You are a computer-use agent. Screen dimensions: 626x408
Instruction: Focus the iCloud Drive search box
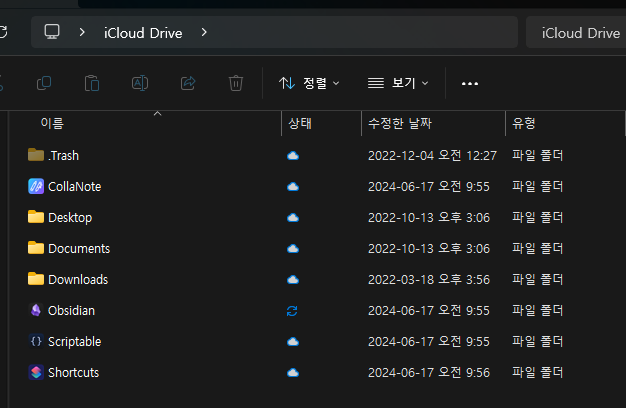576,33
